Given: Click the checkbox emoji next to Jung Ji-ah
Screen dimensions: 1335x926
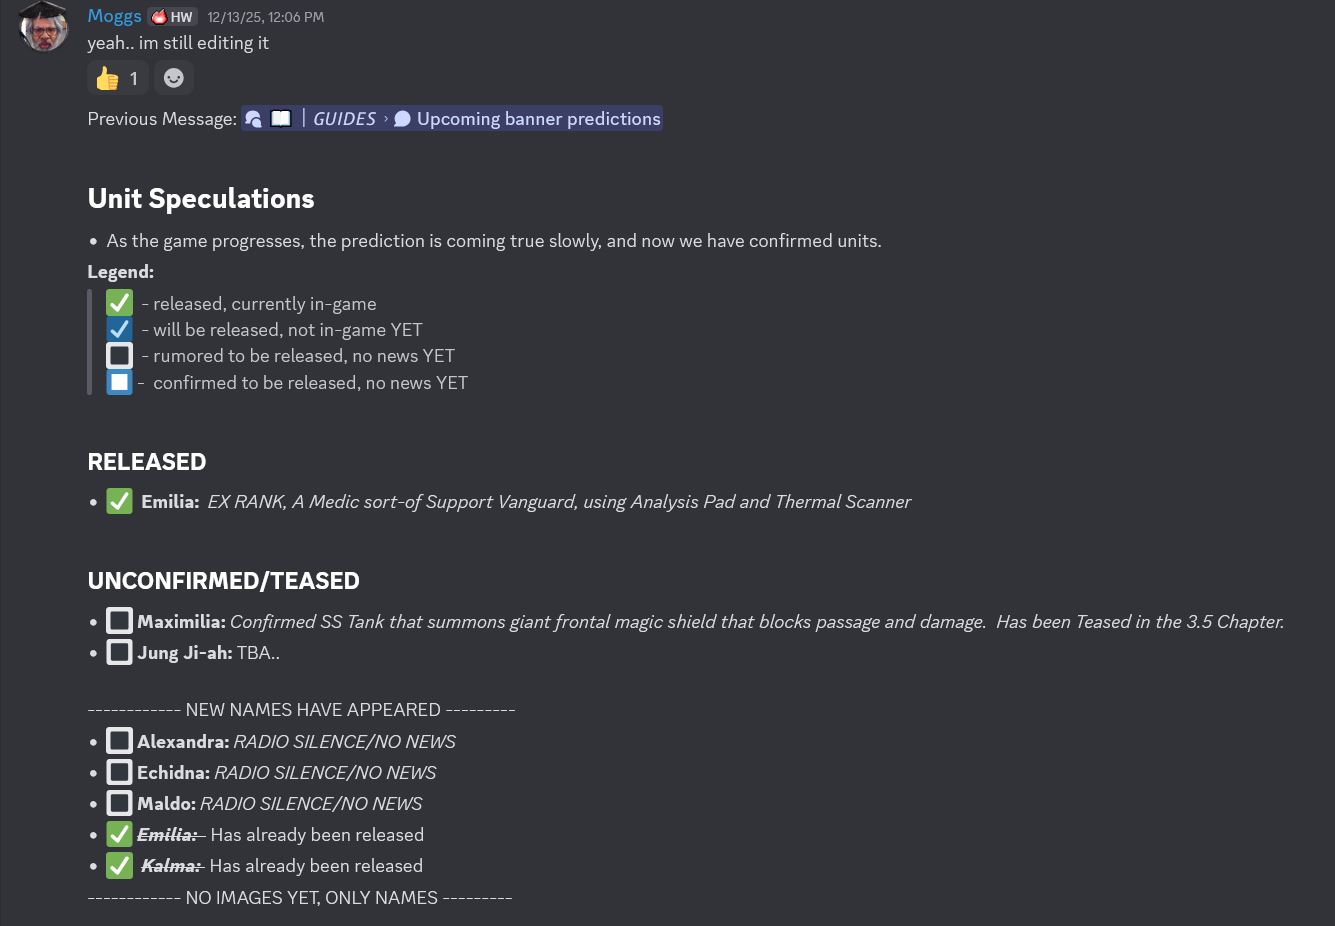Looking at the screenshot, I should click(x=120, y=652).
